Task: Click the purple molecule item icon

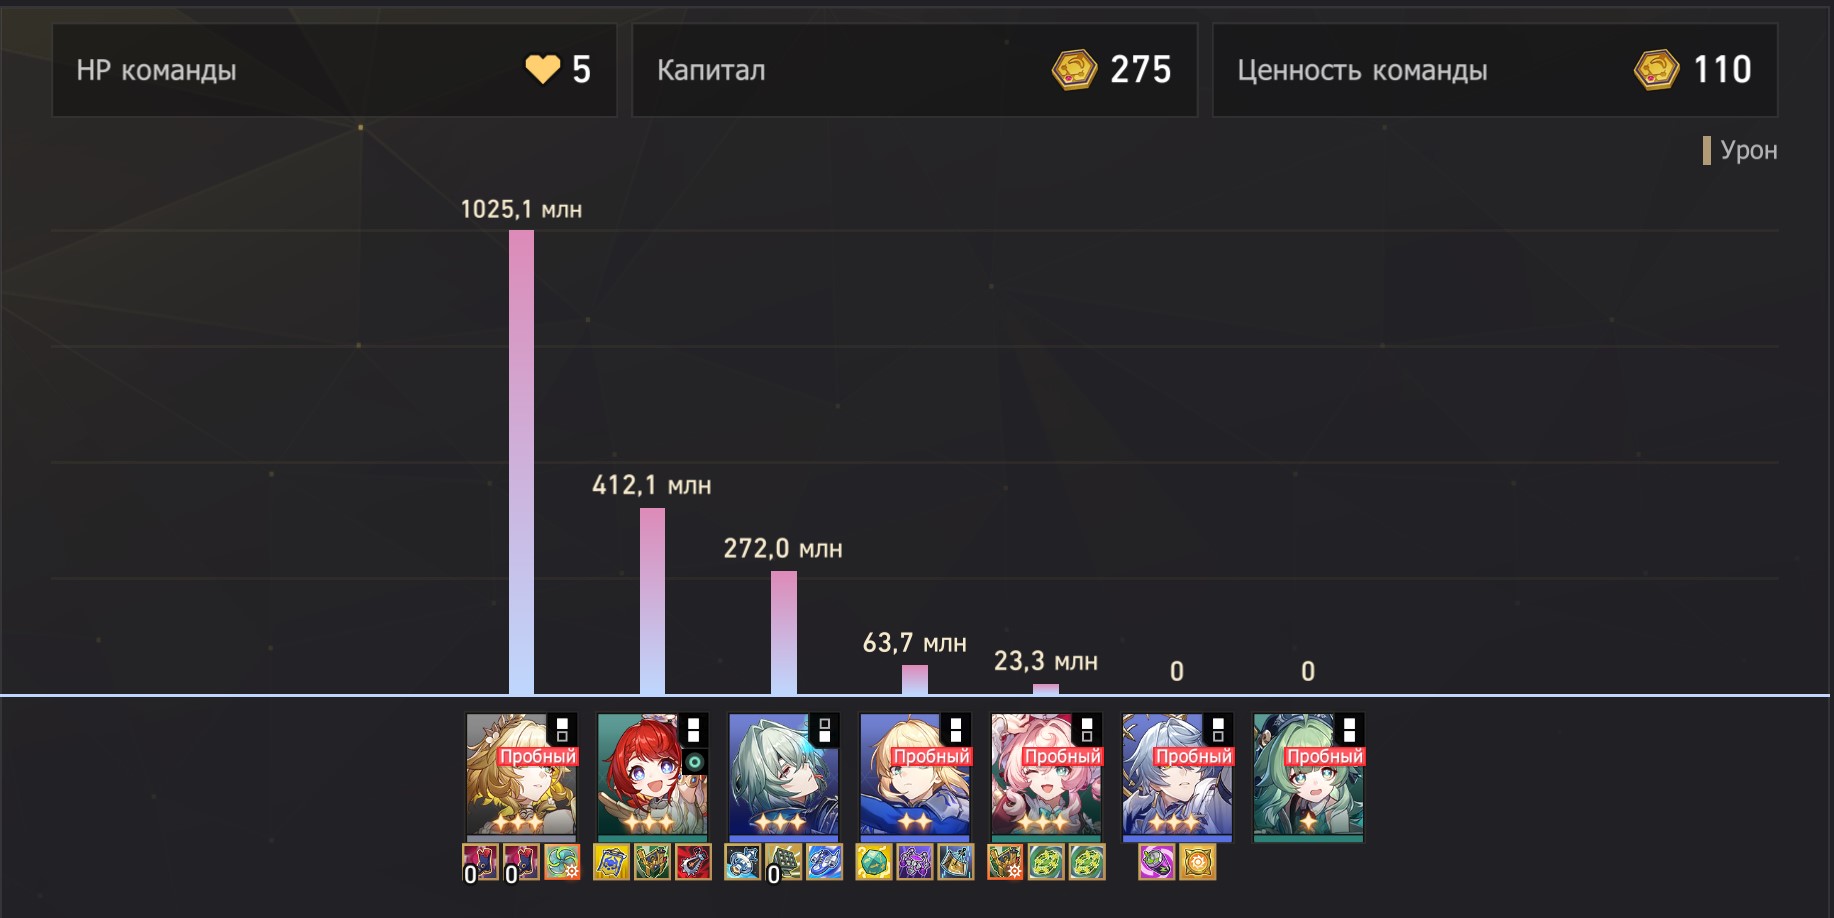Action: (915, 862)
